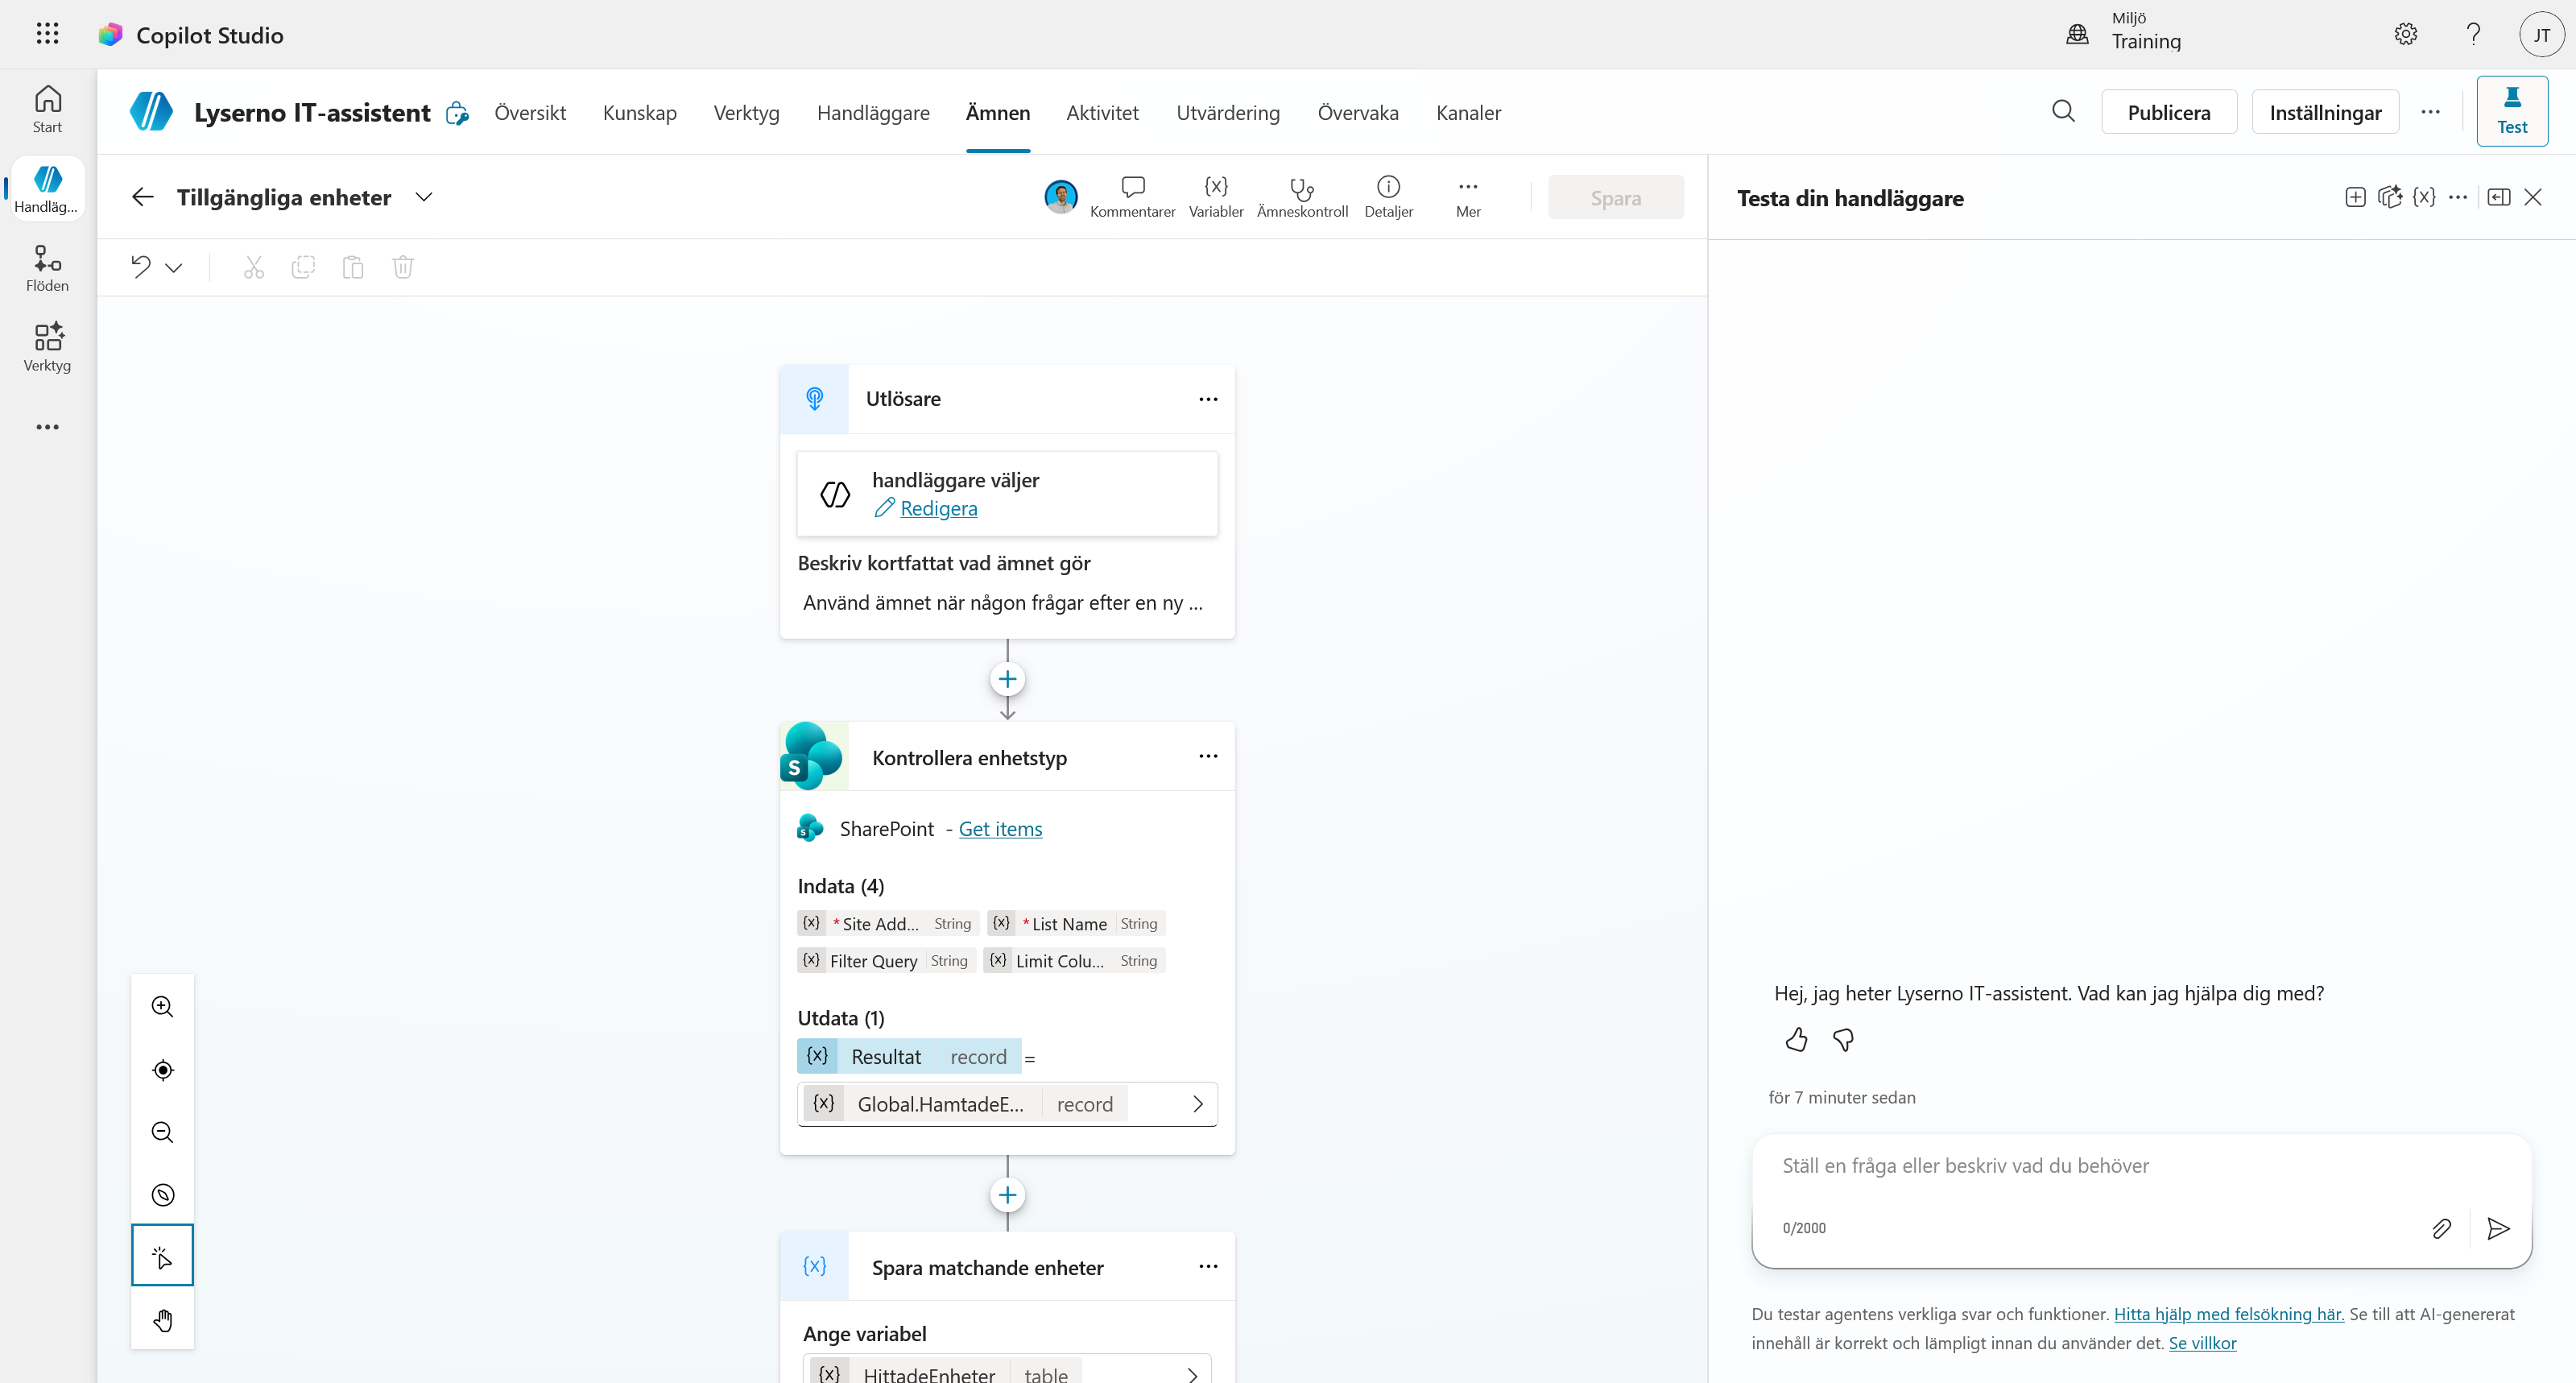Open the Handläggare tab

click(x=873, y=112)
